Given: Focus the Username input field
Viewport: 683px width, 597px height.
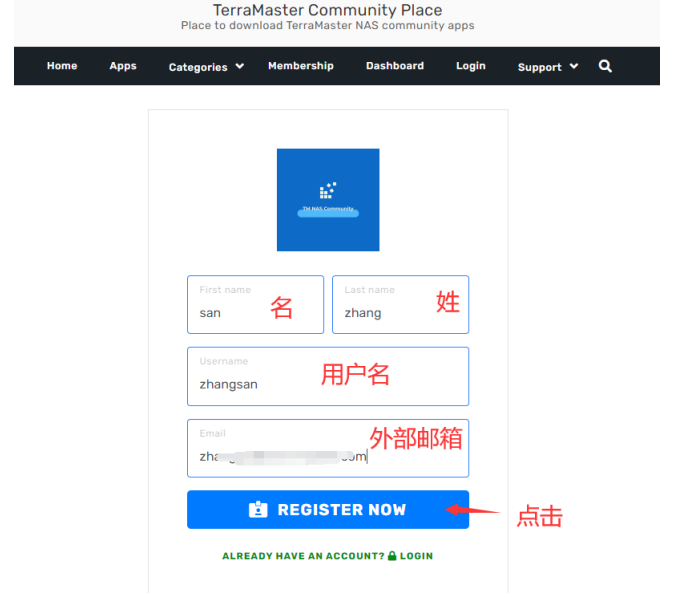Looking at the screenshot, I should pos(328,376).
